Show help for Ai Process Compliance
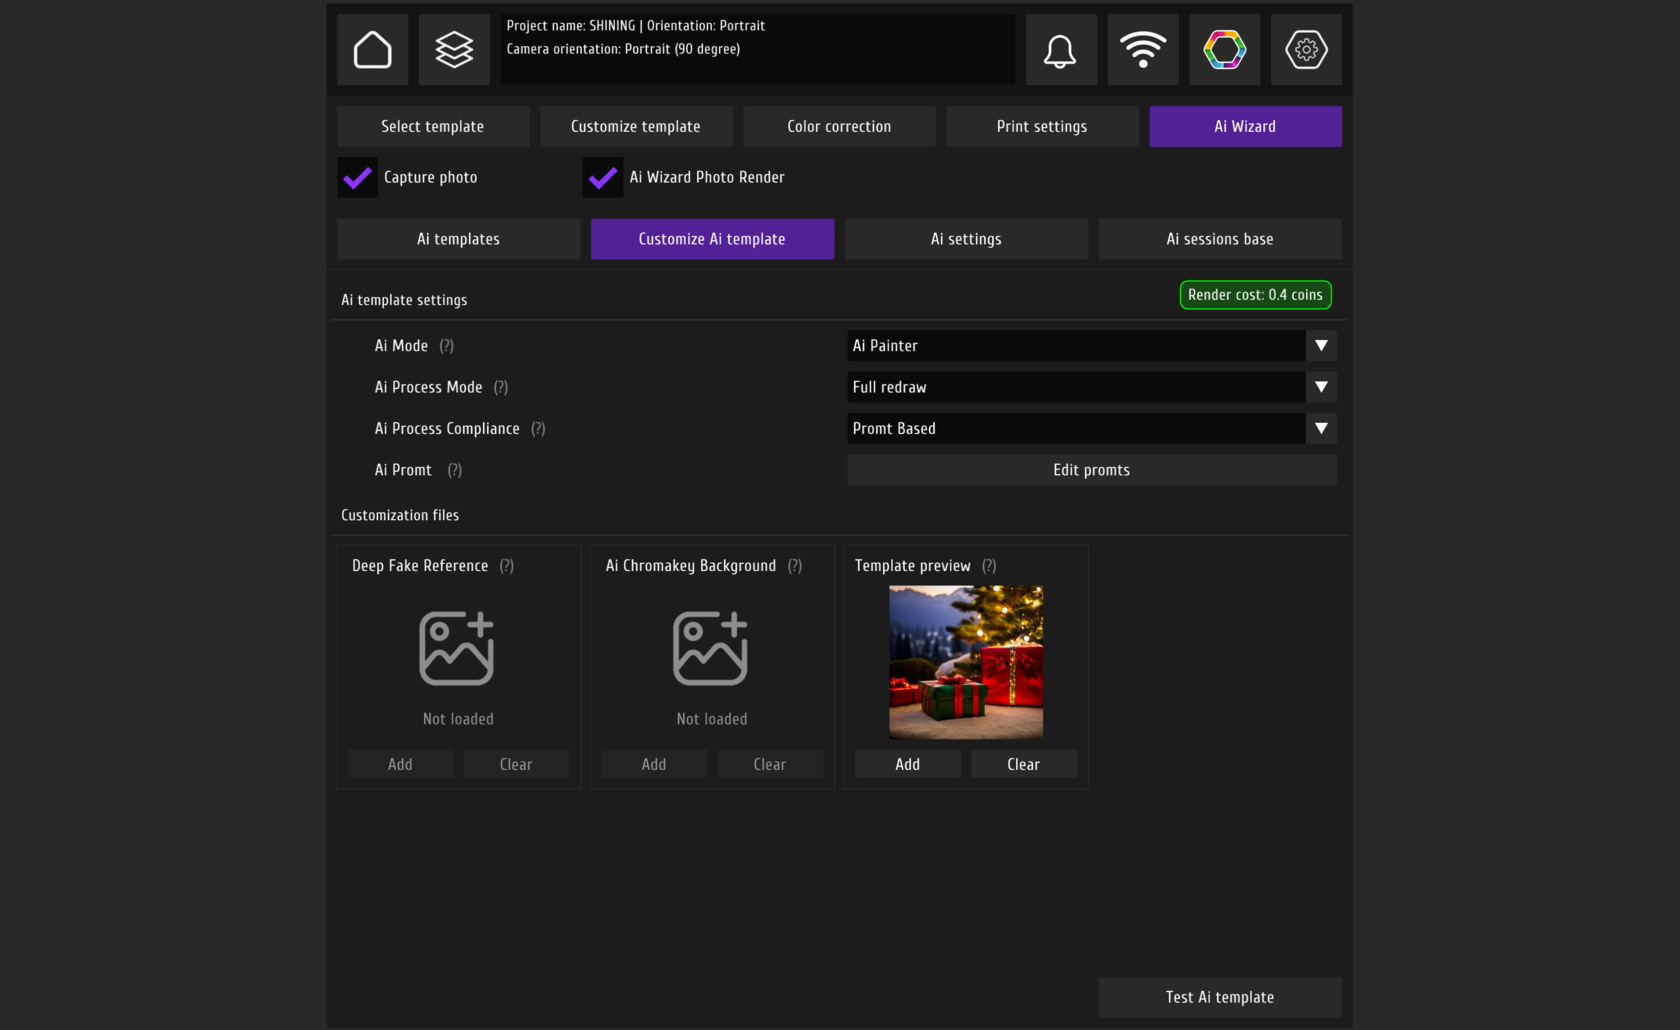Viewport: 1680px width, 1030px height. coord(538,429)
